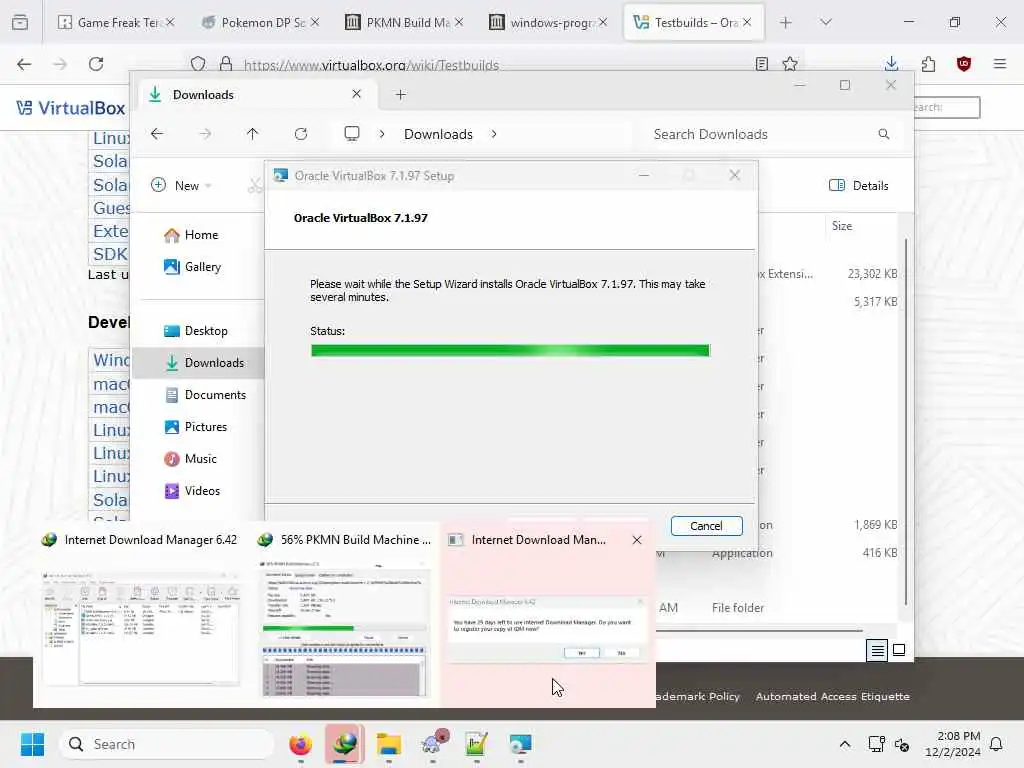Click the VirtualBox installer taskbar icon
The height and width of the screenshot is (768, 1024).
pyautogui.click(x=520, y=744)
